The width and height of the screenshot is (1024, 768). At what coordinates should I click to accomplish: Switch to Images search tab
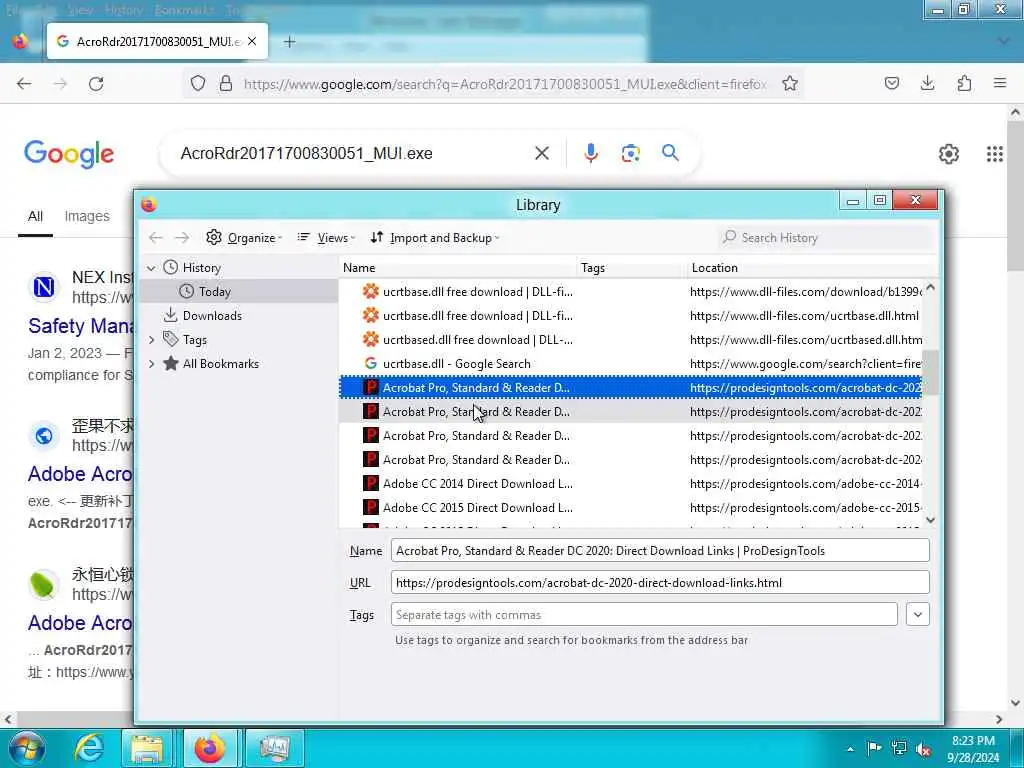coord(87,216)
